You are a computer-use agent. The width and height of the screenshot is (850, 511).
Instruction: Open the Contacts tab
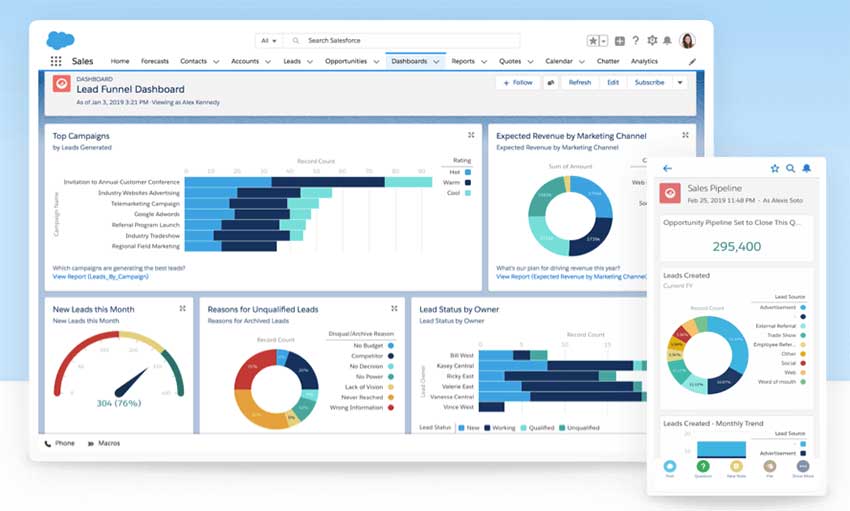point(193,61)
